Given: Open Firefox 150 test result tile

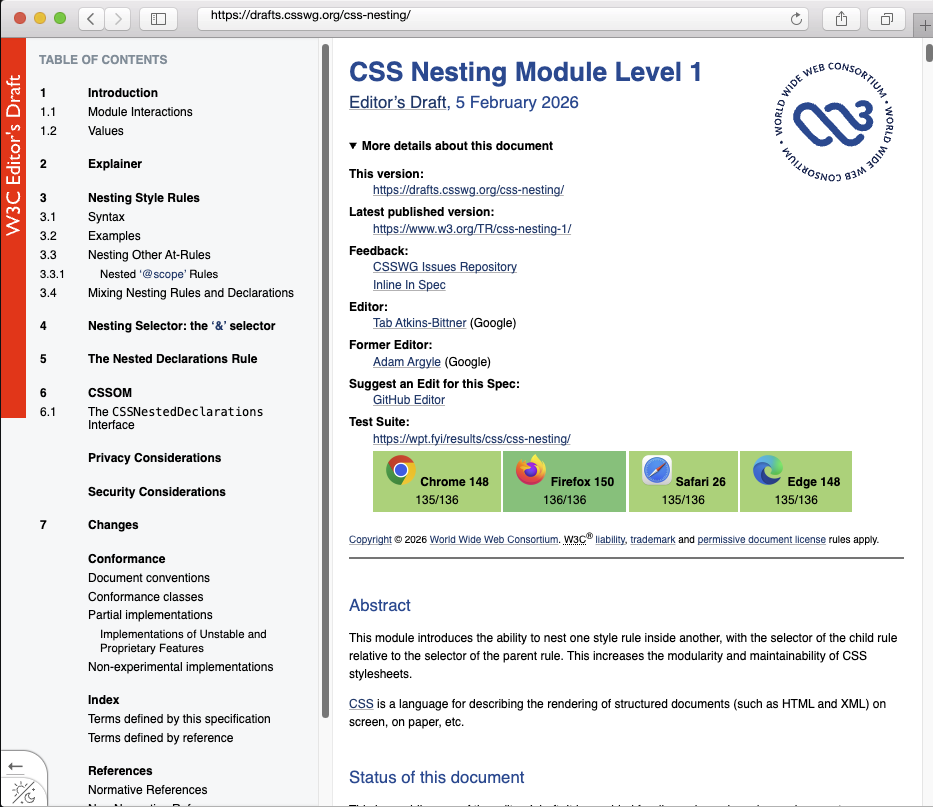Looking at the screenshot, I should (564, 481).
